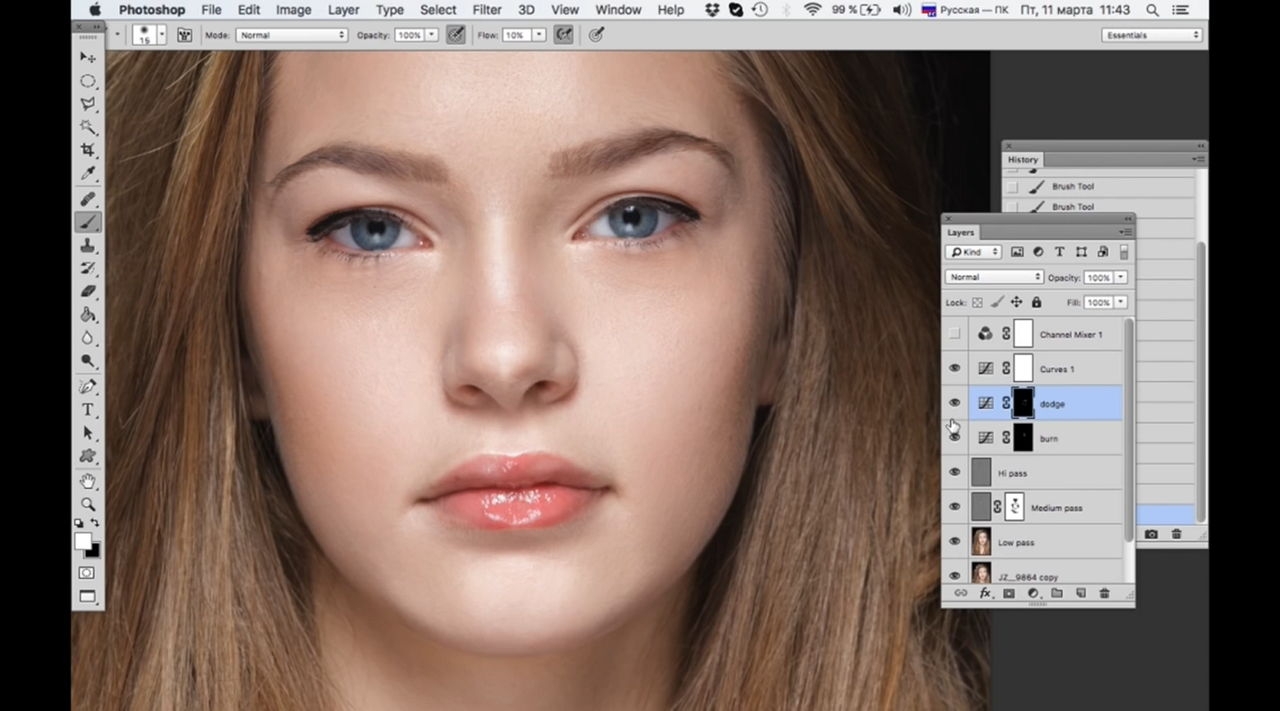Add a layer mask
This screenshot has height=711, width=1280.
[1009, 593]
